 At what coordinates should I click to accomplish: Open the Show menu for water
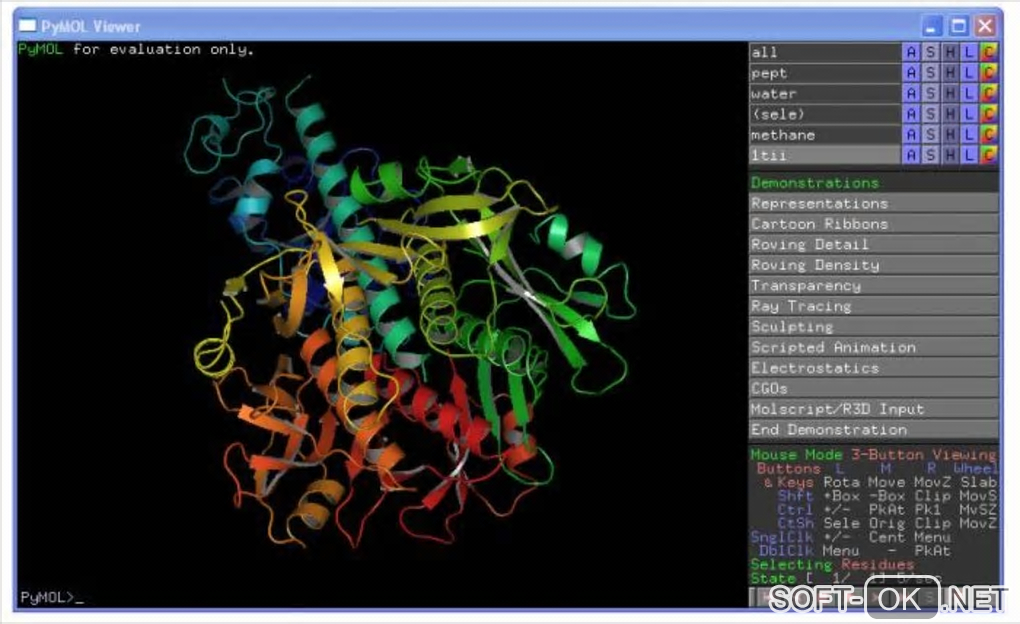(x=930, y=94)
